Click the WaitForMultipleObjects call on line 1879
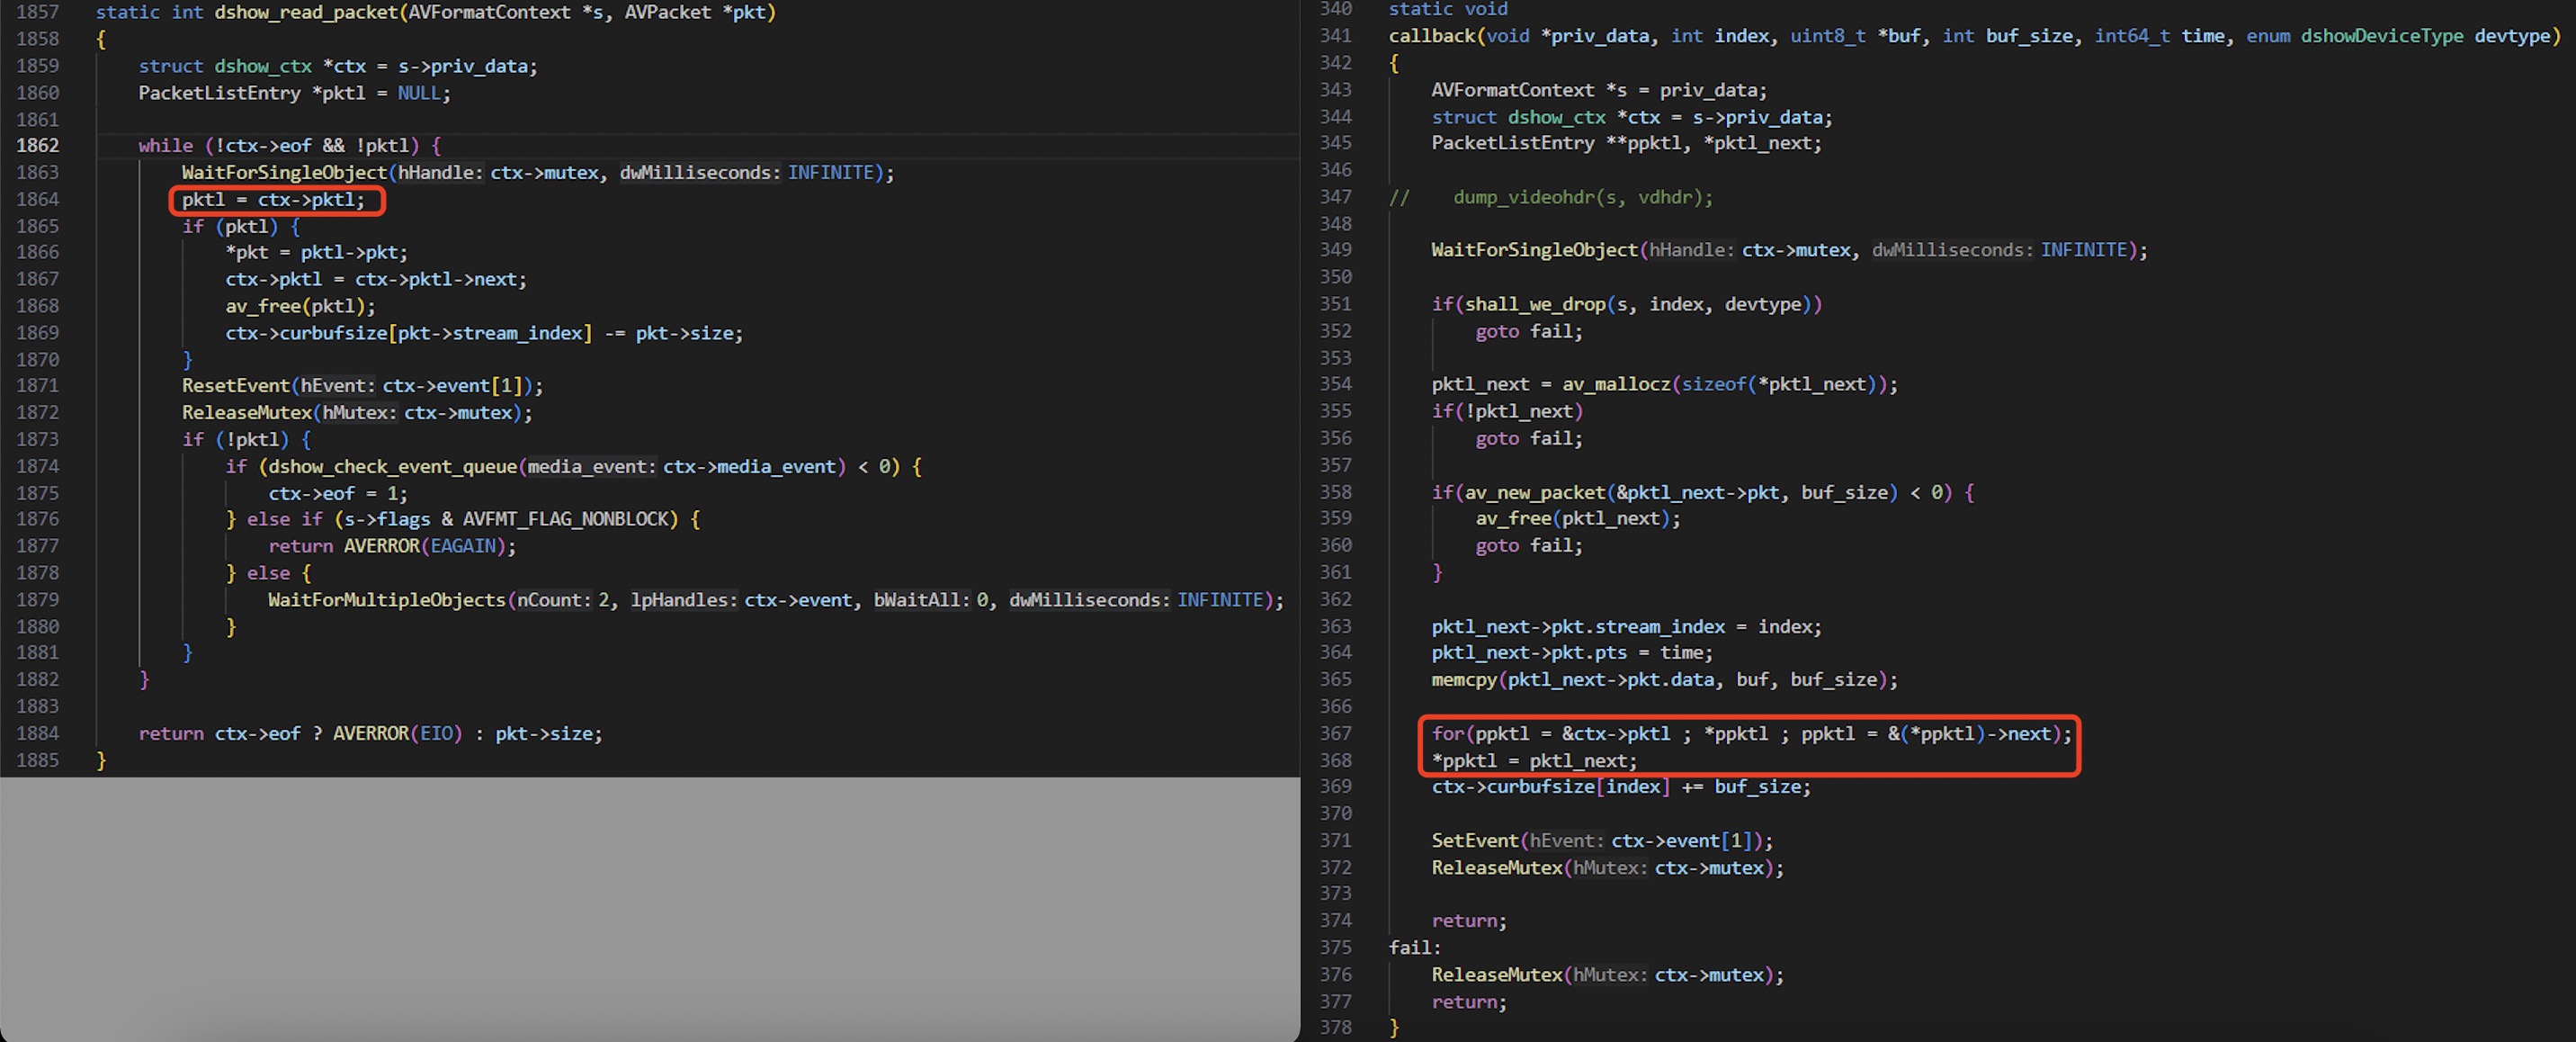 [386, 600]
